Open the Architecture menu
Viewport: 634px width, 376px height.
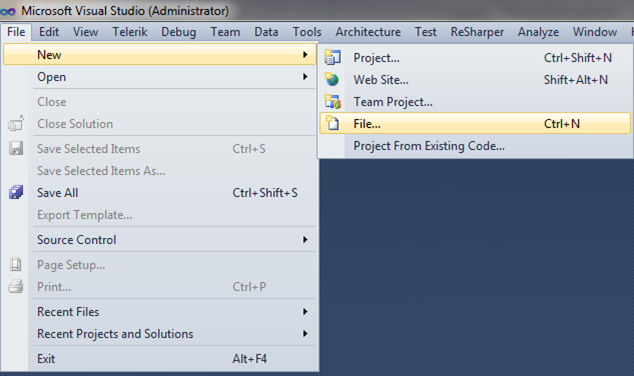tap(368, 32)
